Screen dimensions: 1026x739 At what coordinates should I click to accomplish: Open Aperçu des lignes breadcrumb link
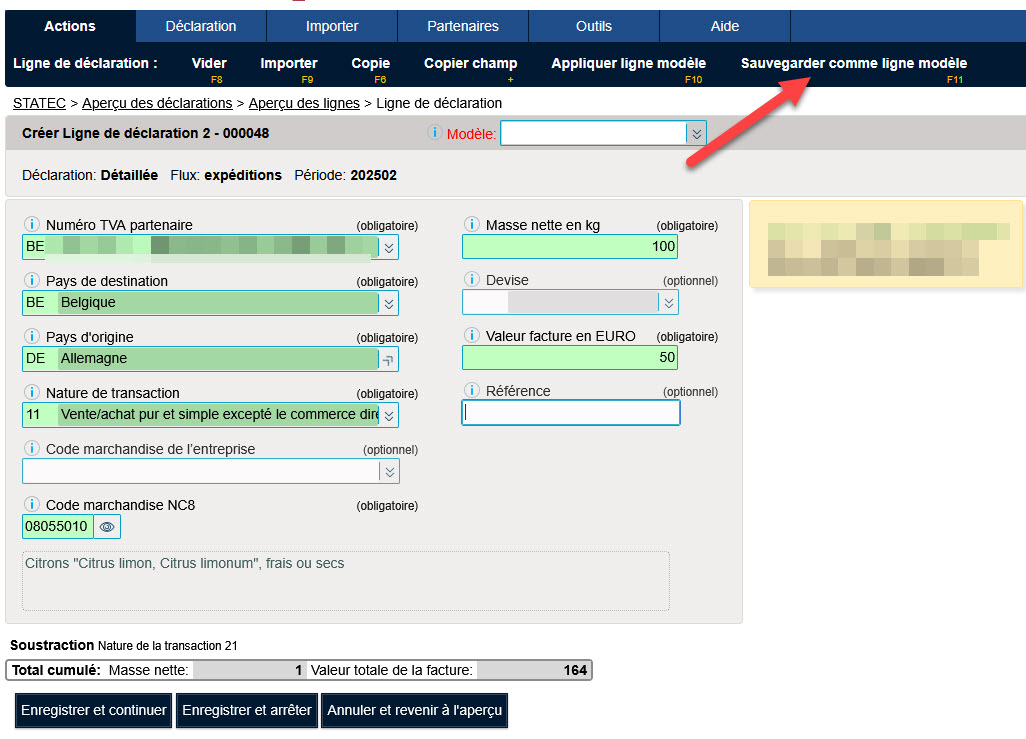(x=304, y=103)
